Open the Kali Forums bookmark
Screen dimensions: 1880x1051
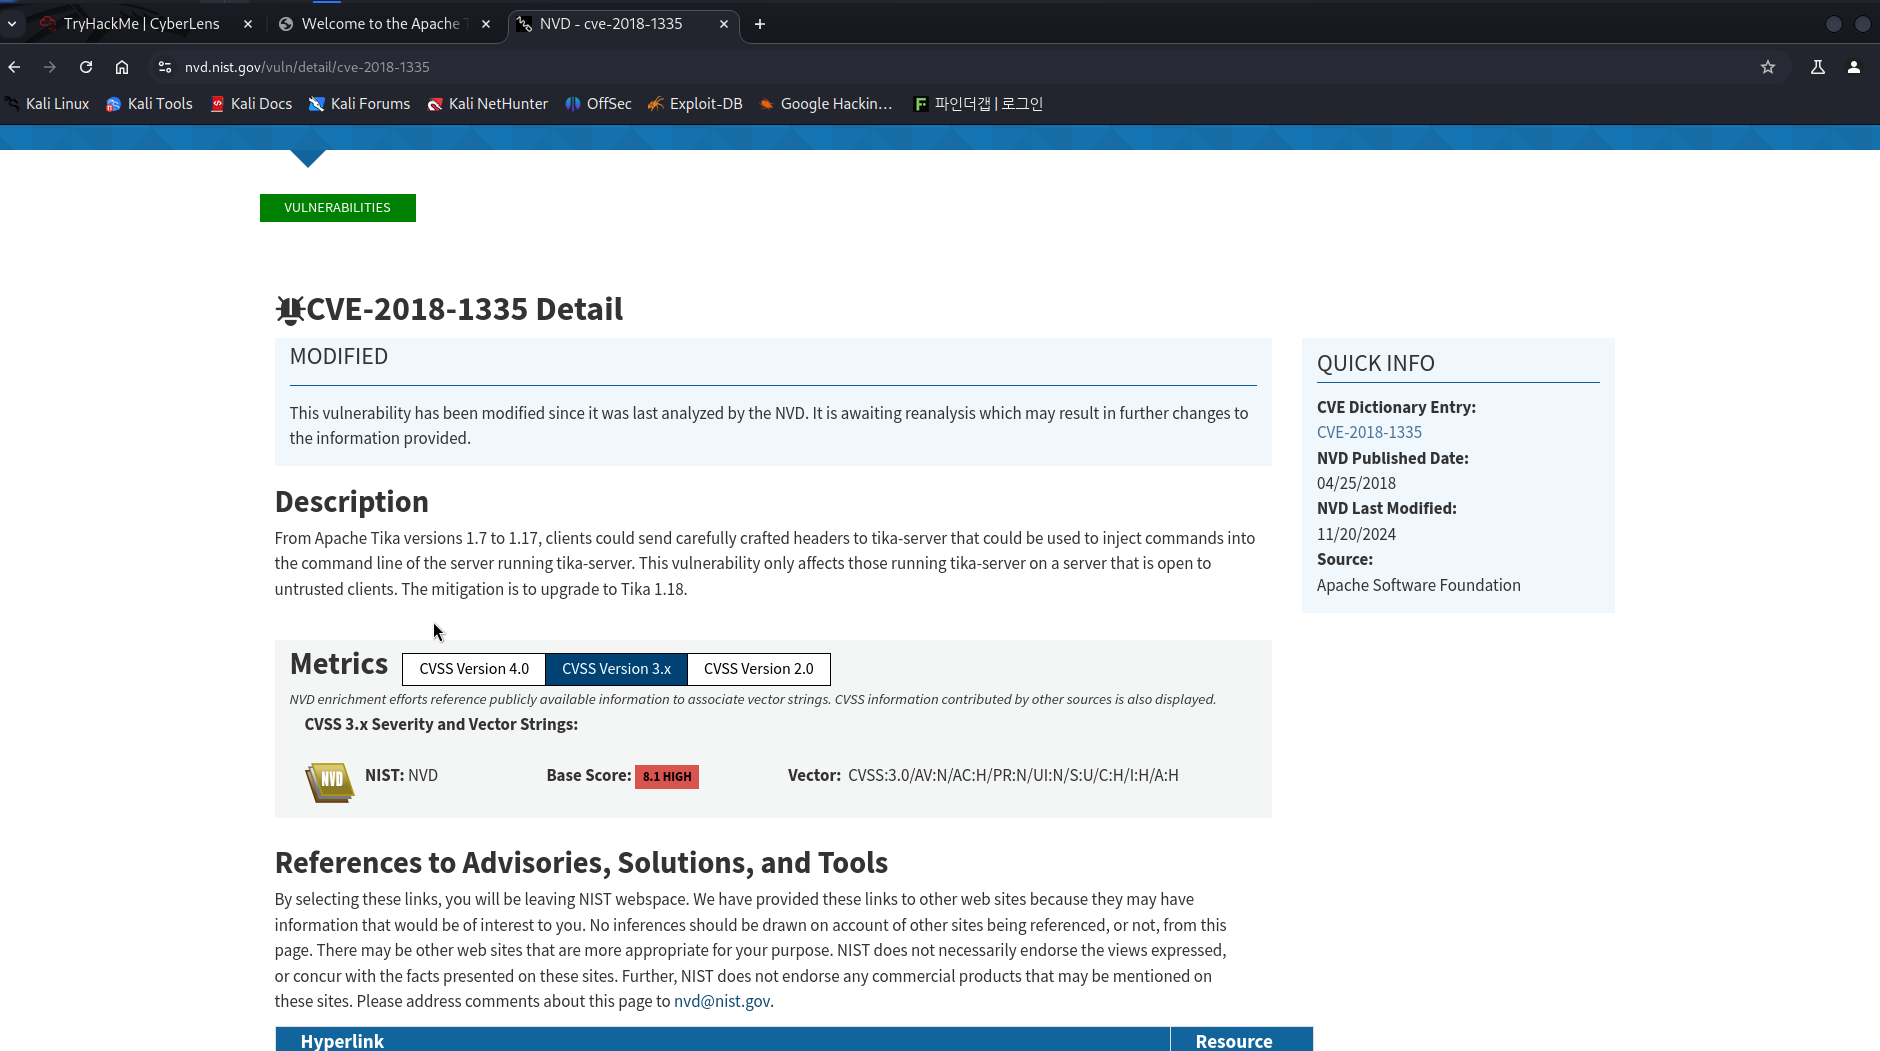tap(359, 104)
